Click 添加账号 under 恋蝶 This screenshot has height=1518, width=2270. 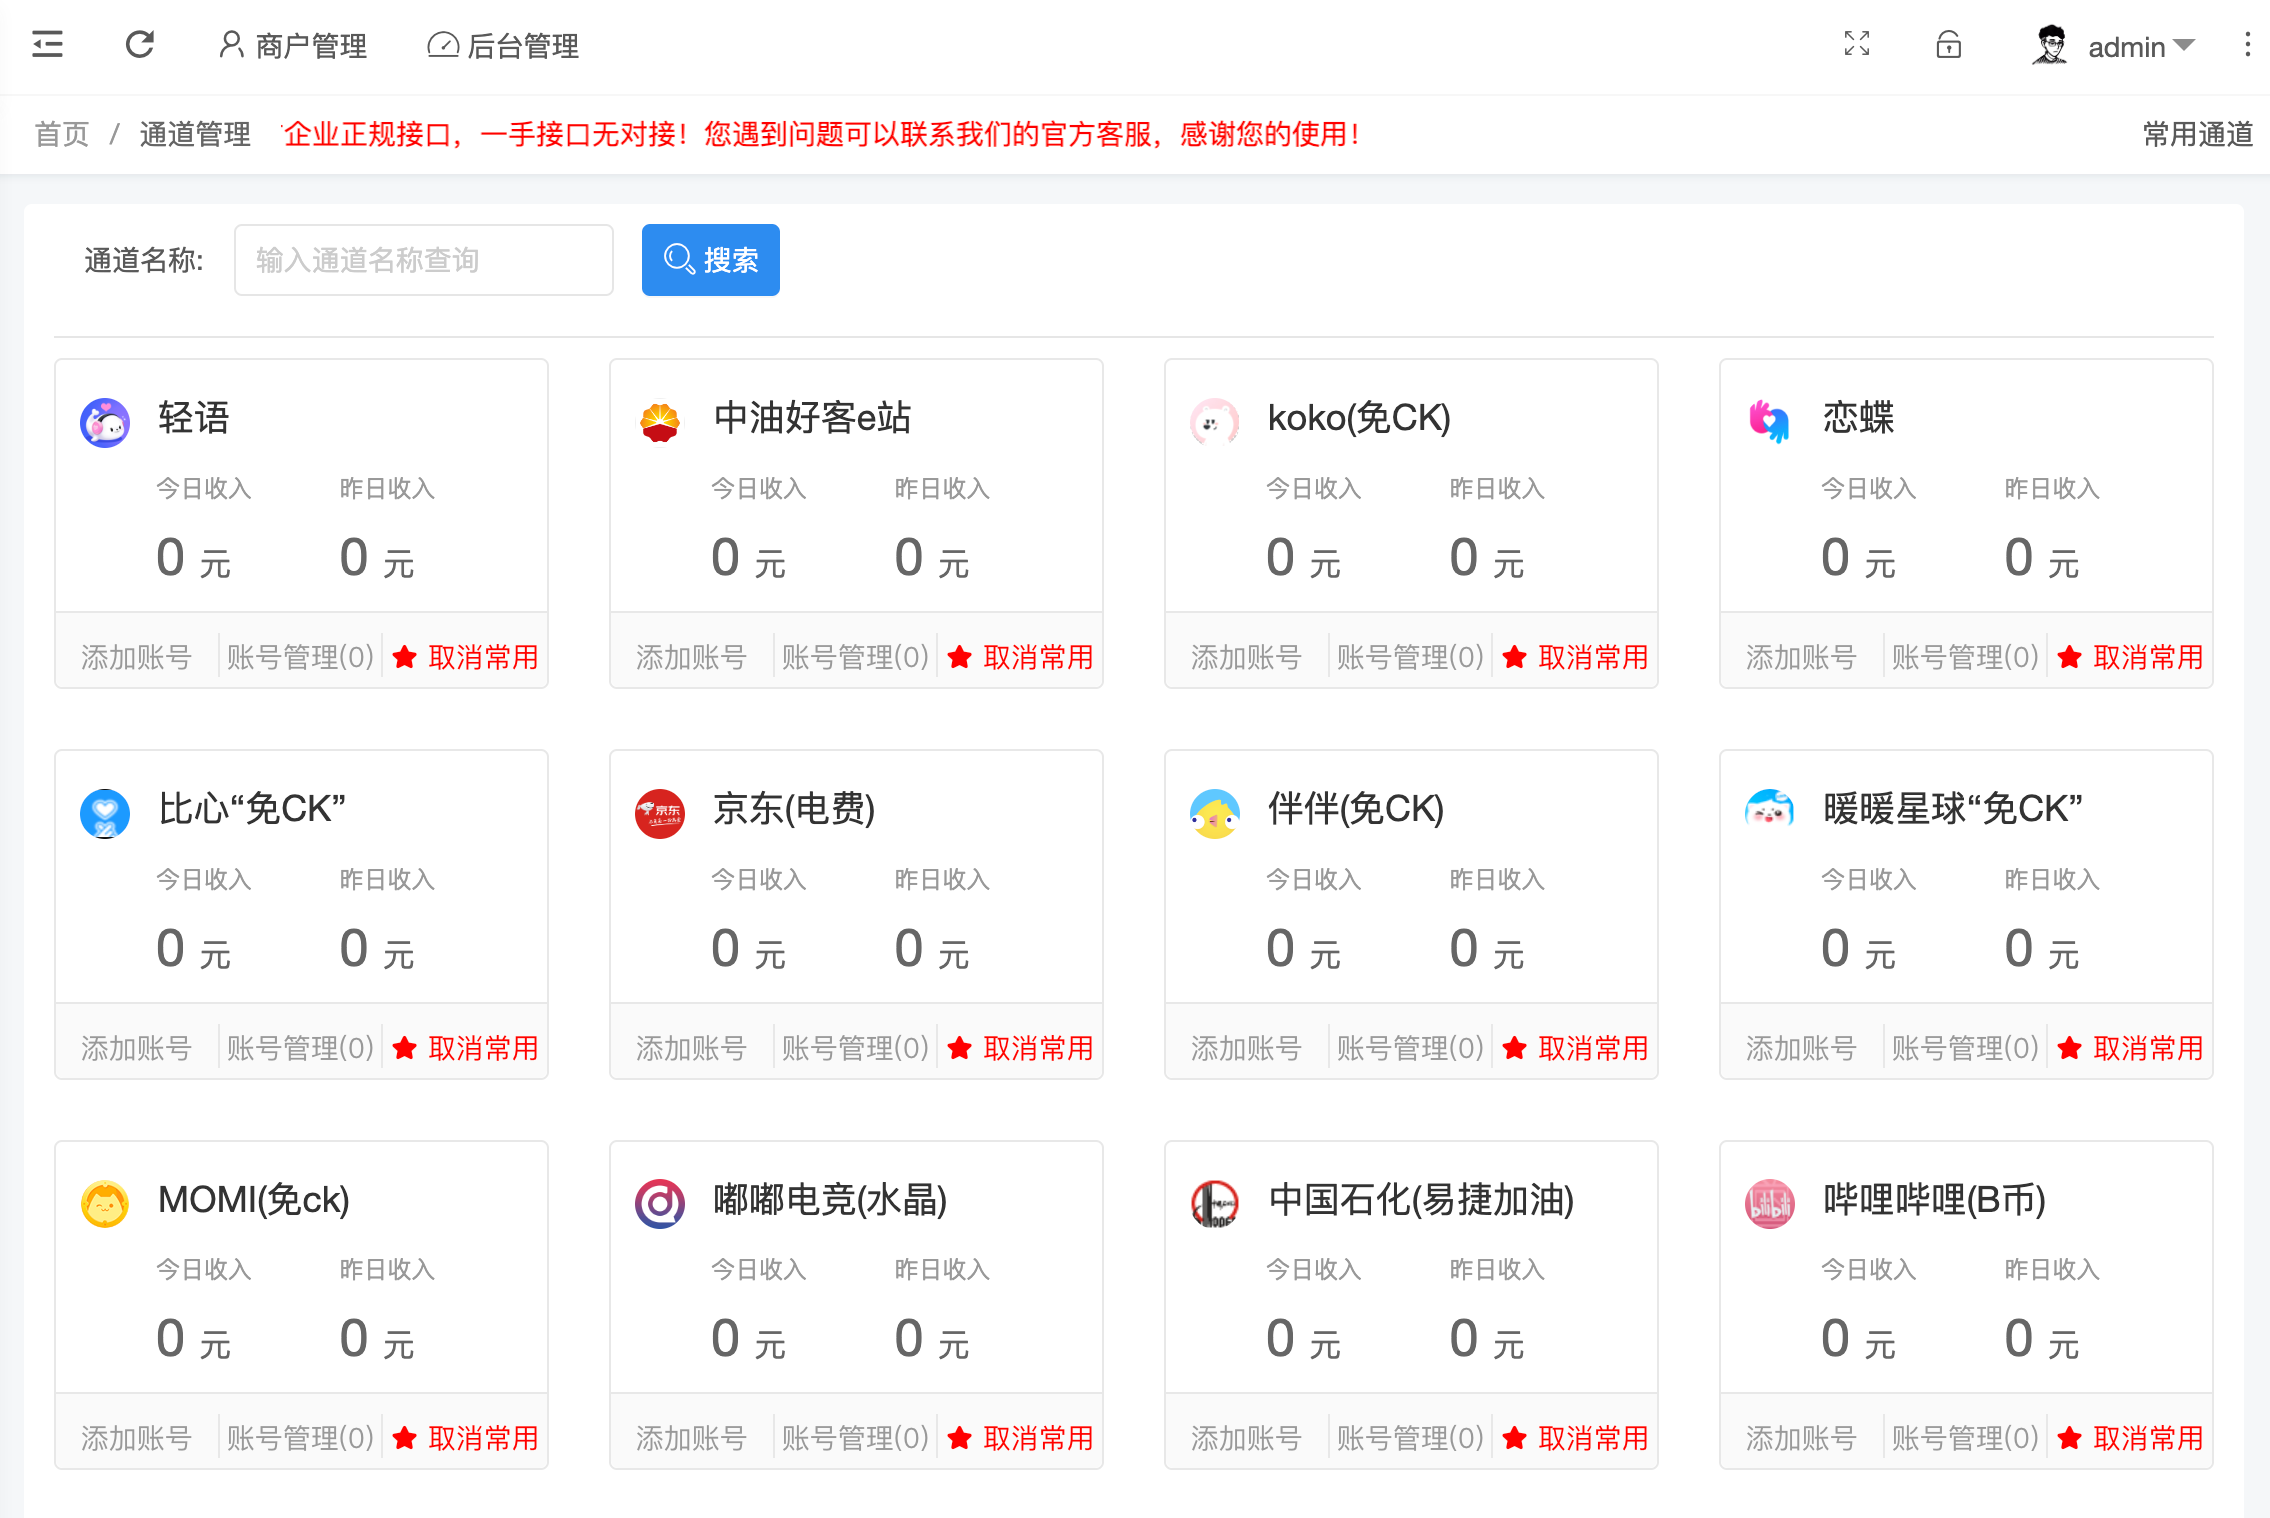pos(1801,657)
